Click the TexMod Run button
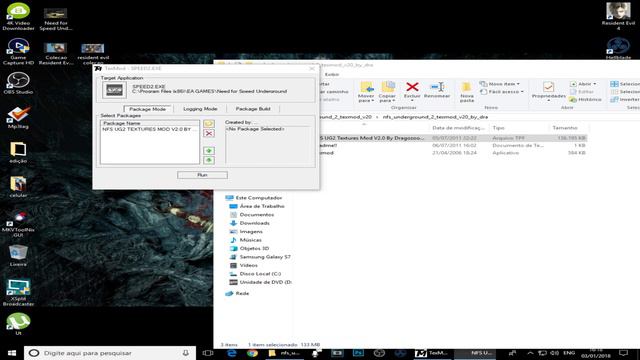Image resolution: width=640 pixels, height=360 pixels. (x=202, y=175)
